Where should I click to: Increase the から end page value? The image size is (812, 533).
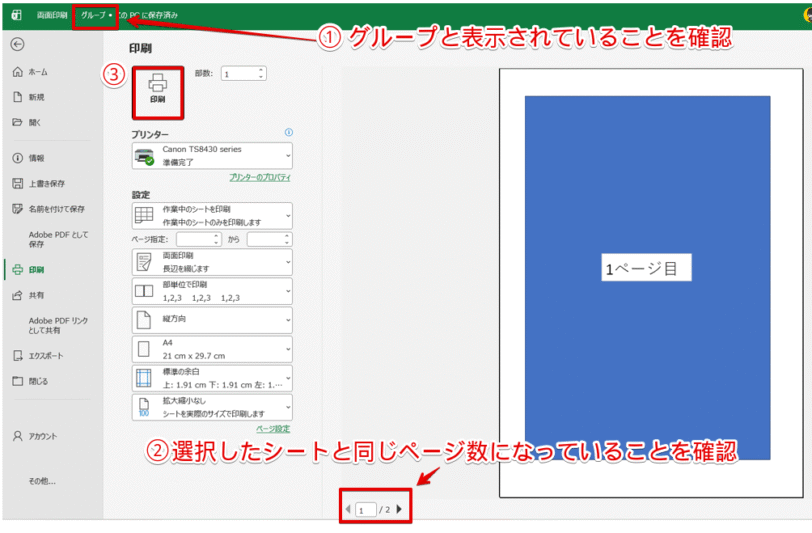(x=287, y=236)
